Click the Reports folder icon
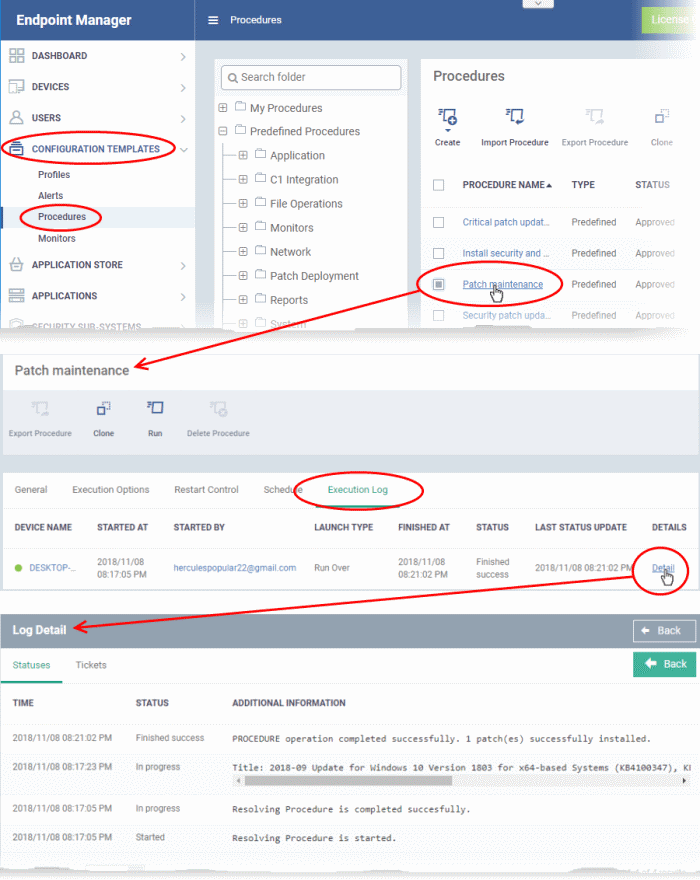Image resolution: width=700 pixels, height=880 pixels. pos(260,299)
